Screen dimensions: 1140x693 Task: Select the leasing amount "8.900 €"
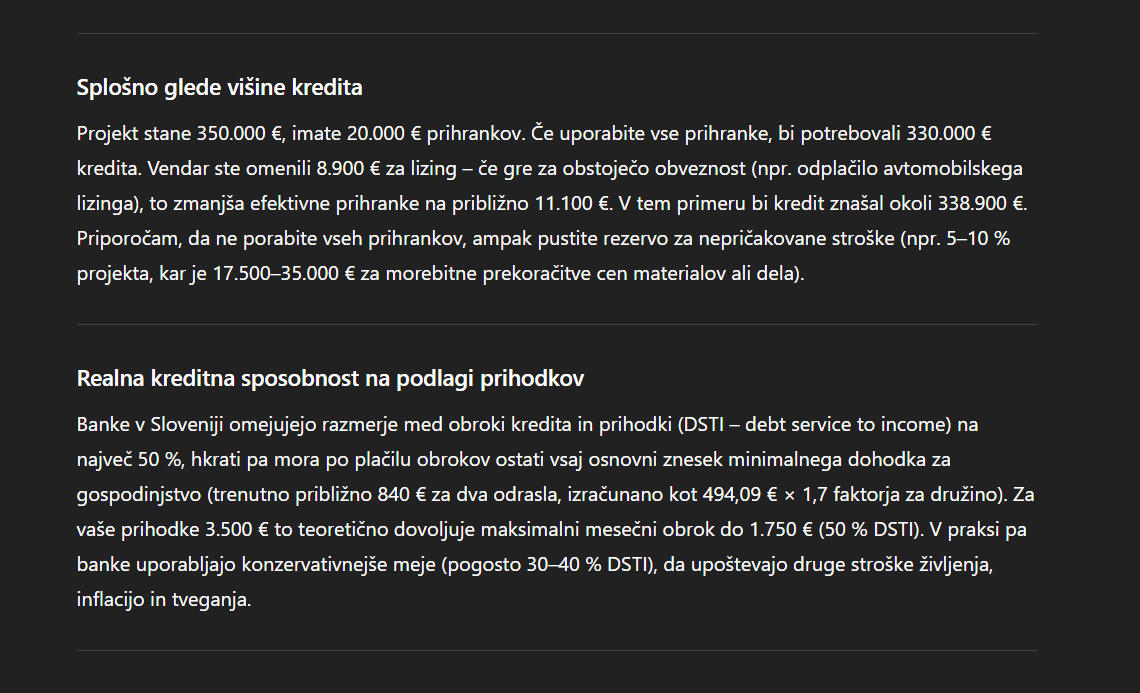point(348,169)
